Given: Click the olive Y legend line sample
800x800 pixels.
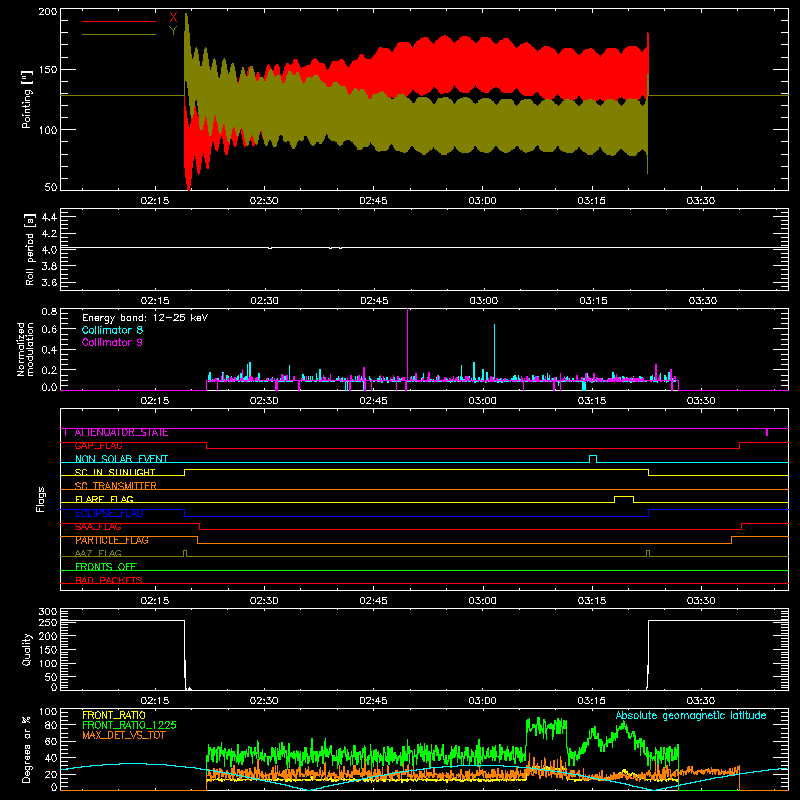Looking at the screenshot, I should point(119,34).
